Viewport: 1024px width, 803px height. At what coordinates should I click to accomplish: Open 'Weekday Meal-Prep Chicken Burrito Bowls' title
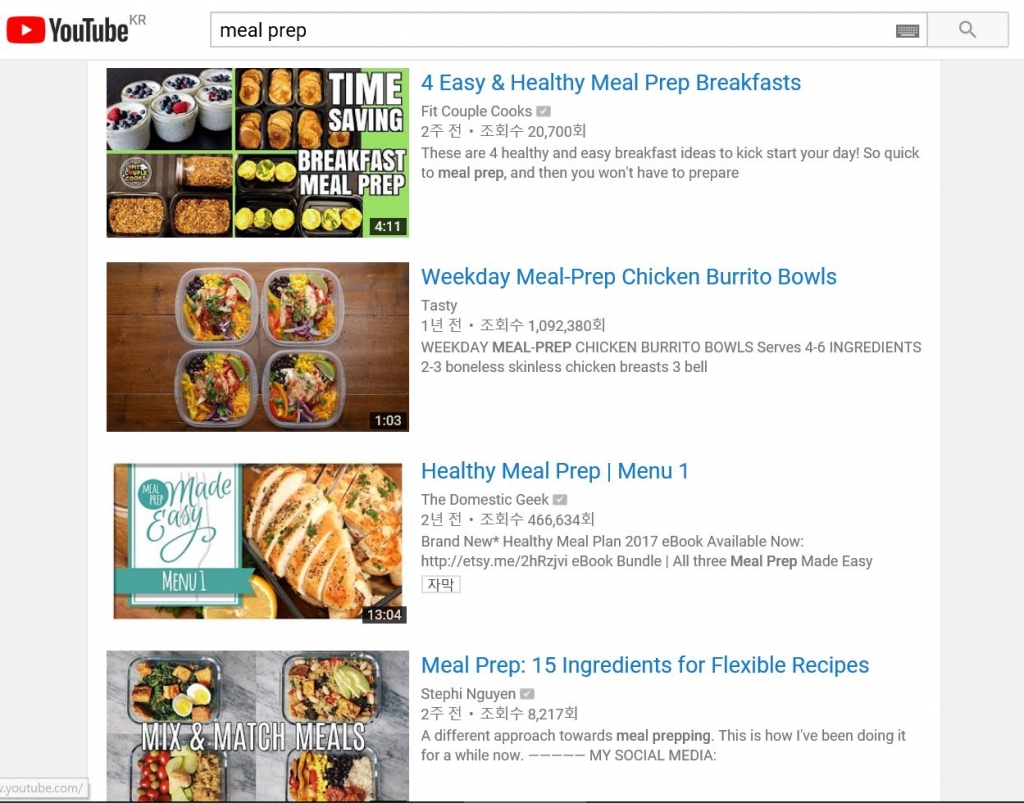[628, 277]
